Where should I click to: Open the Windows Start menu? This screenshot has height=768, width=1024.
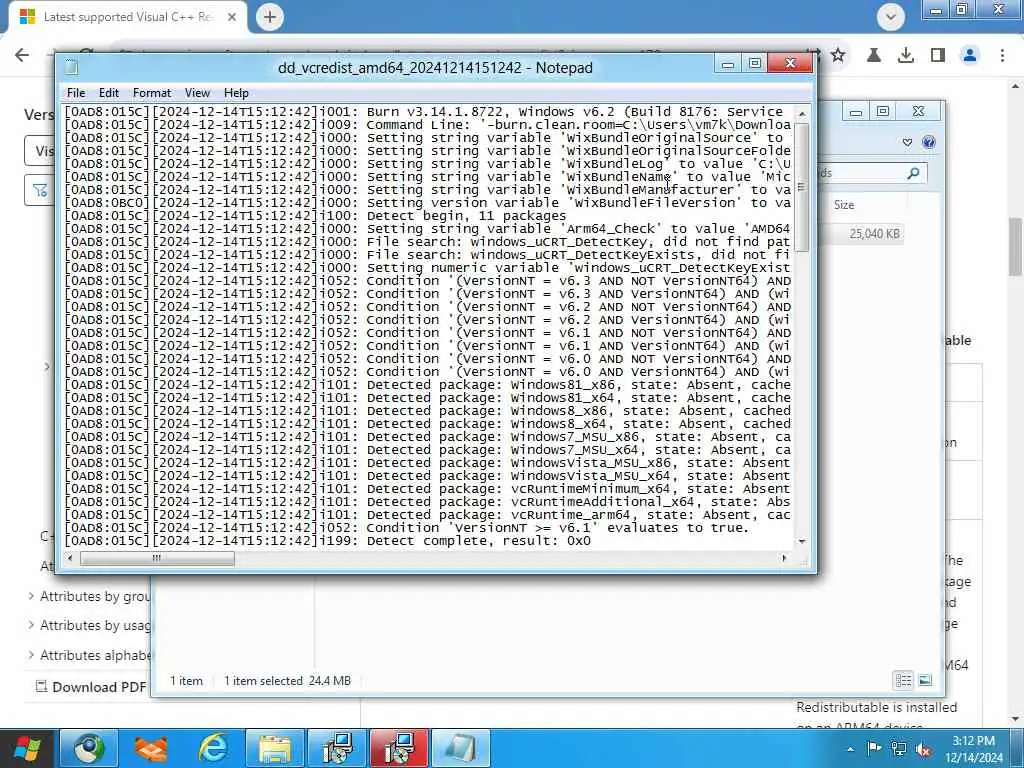(27, 748)
